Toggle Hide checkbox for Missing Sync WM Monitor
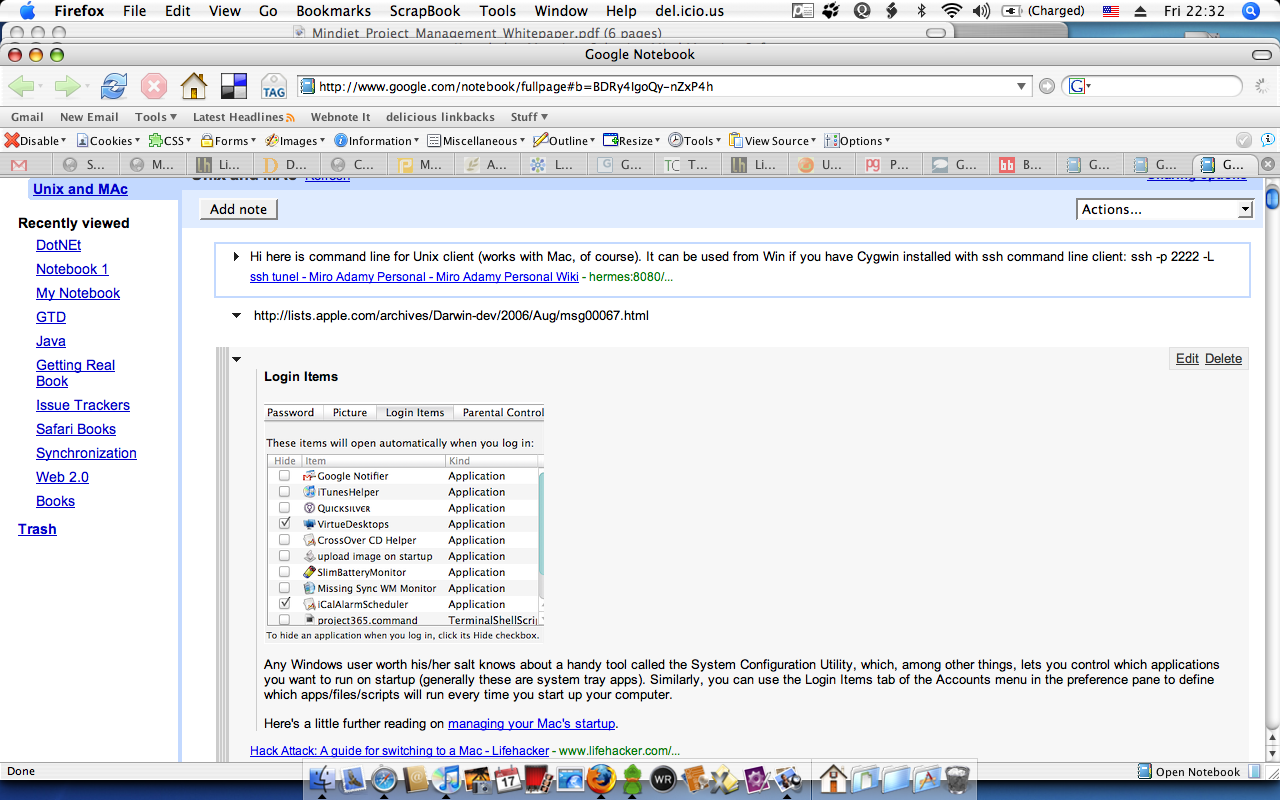This screenshot has width=1280, height=800. click(285, 588)
